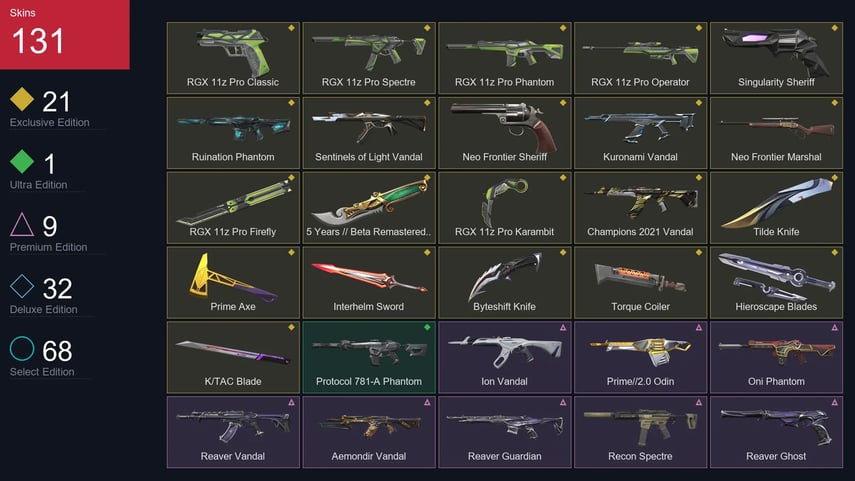Click the pink Premium Edition triangle icon
This screenshot has height=481, width=855.
point(22,224)
